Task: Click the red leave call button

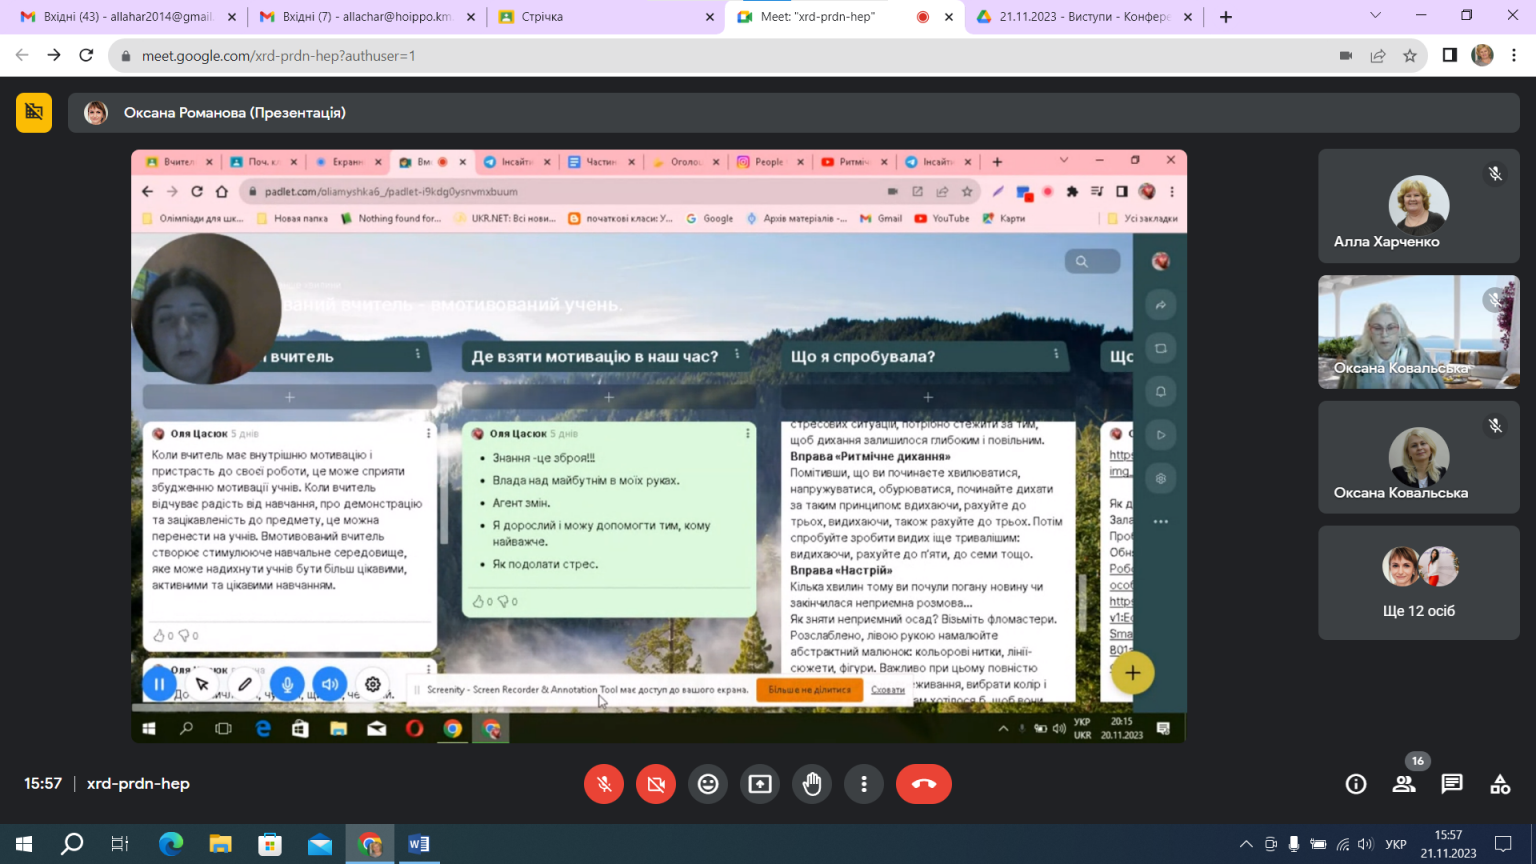Action: pos(923,784)
